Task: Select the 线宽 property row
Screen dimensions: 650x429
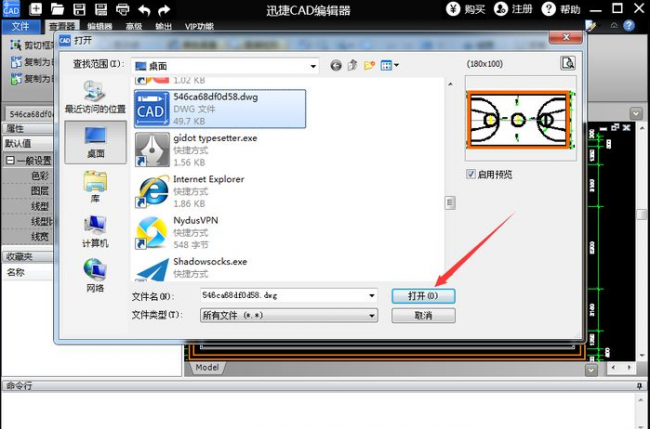Action: click(x=28, y=236)
